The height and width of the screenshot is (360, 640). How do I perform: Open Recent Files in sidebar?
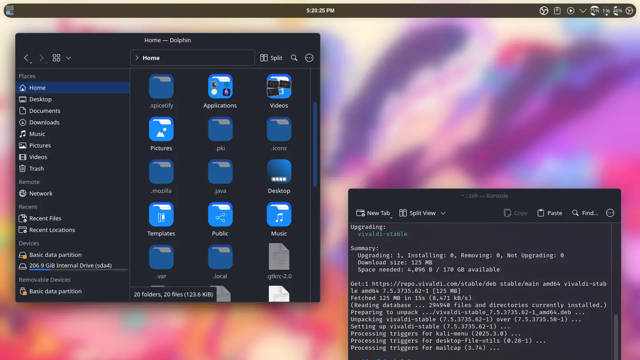click(x=73, y=218)
